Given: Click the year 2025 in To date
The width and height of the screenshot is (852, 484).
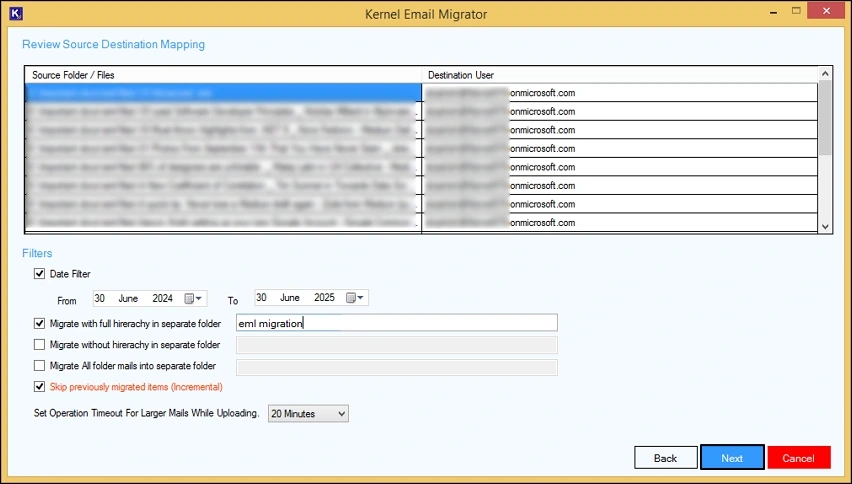Looking at the screenshot, I should point(324,298).
